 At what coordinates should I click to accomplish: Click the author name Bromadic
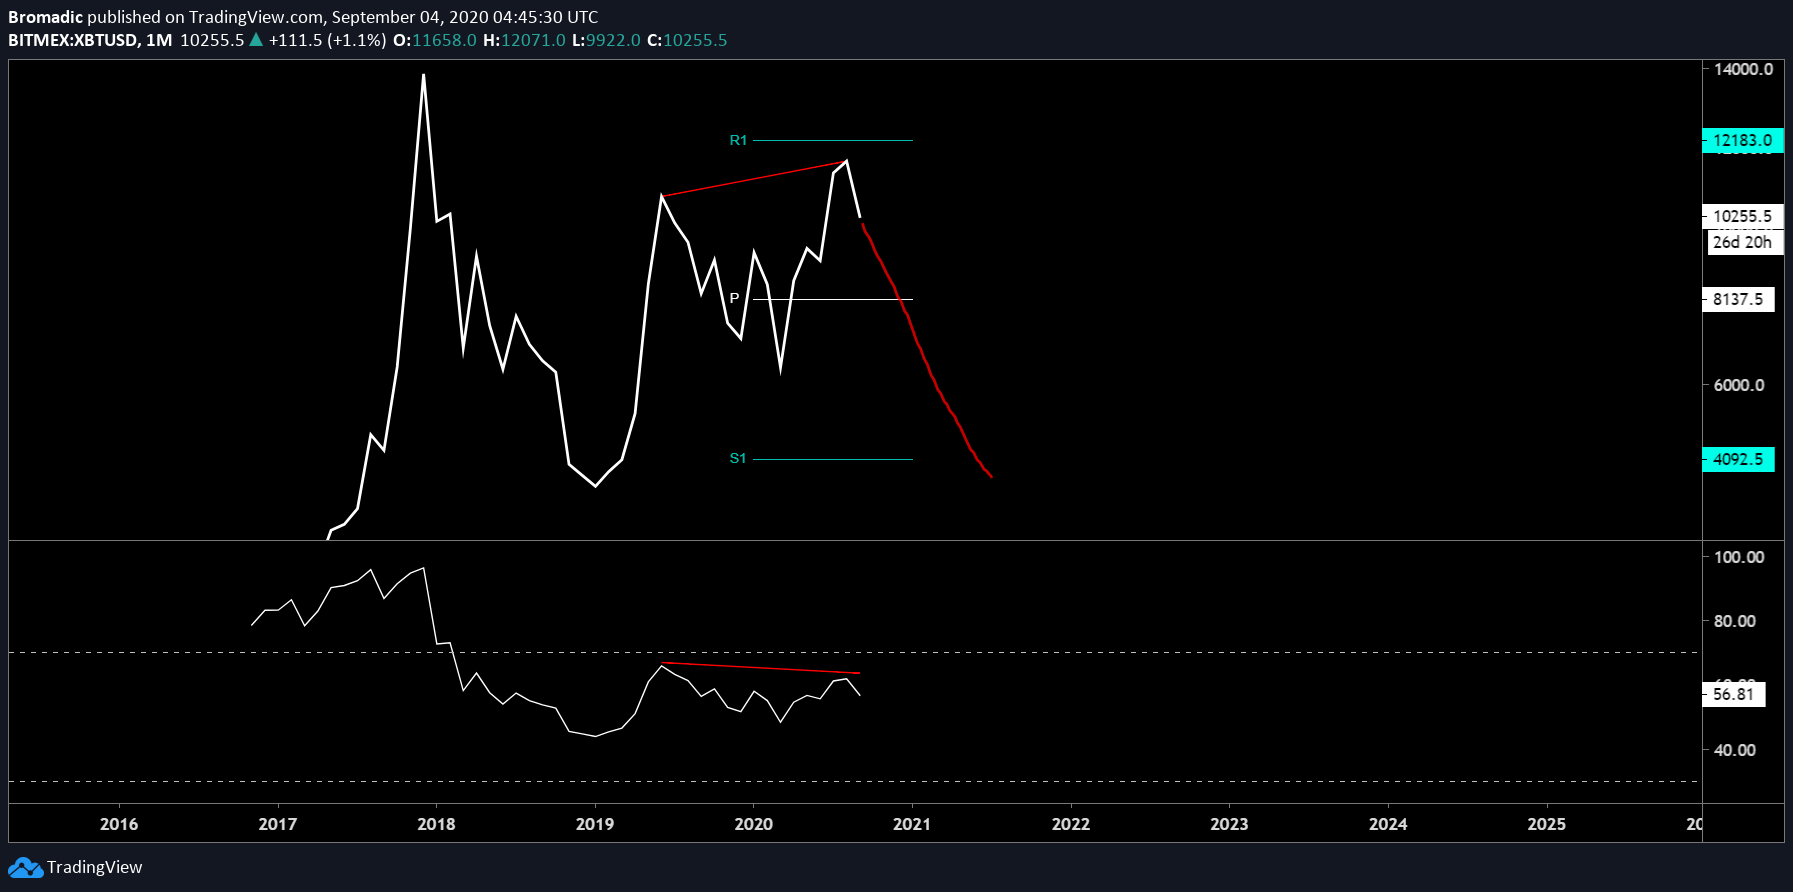pos(45,17)
